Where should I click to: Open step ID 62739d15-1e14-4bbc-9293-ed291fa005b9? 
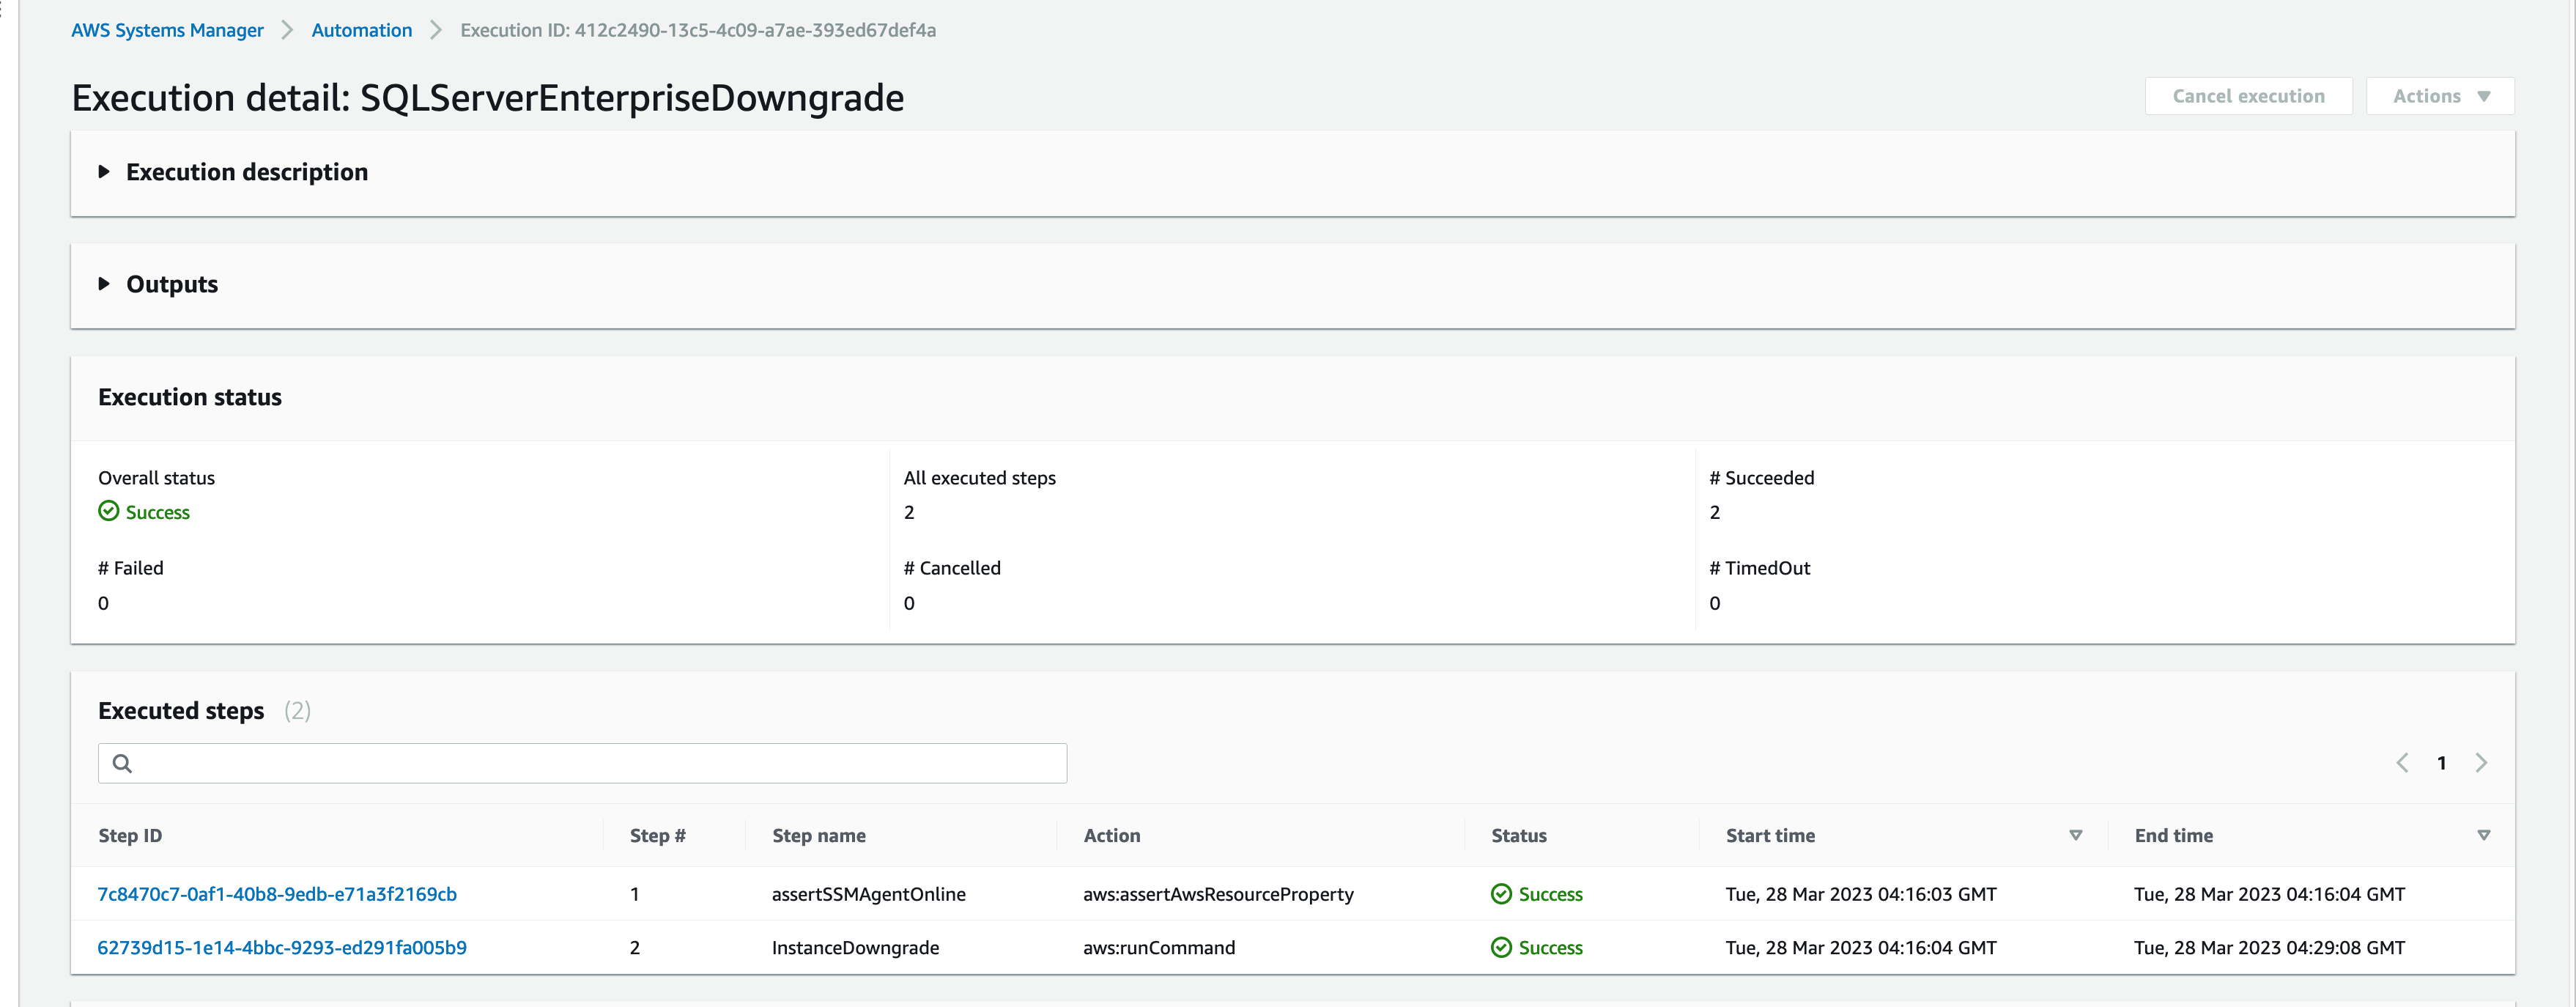point(282,948)
